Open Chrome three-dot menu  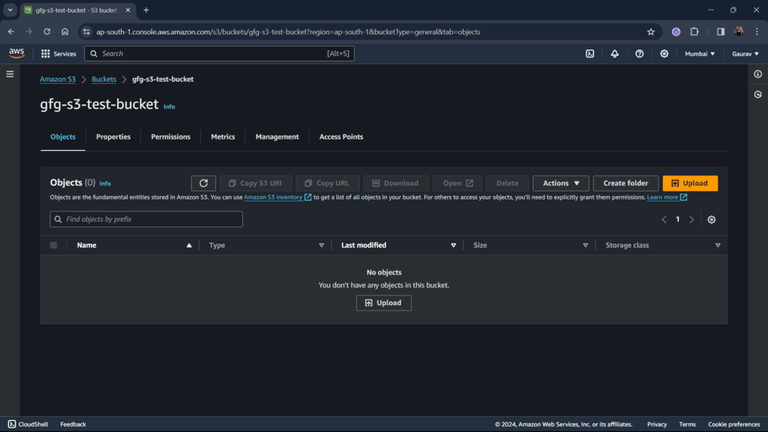coord(757,32)
